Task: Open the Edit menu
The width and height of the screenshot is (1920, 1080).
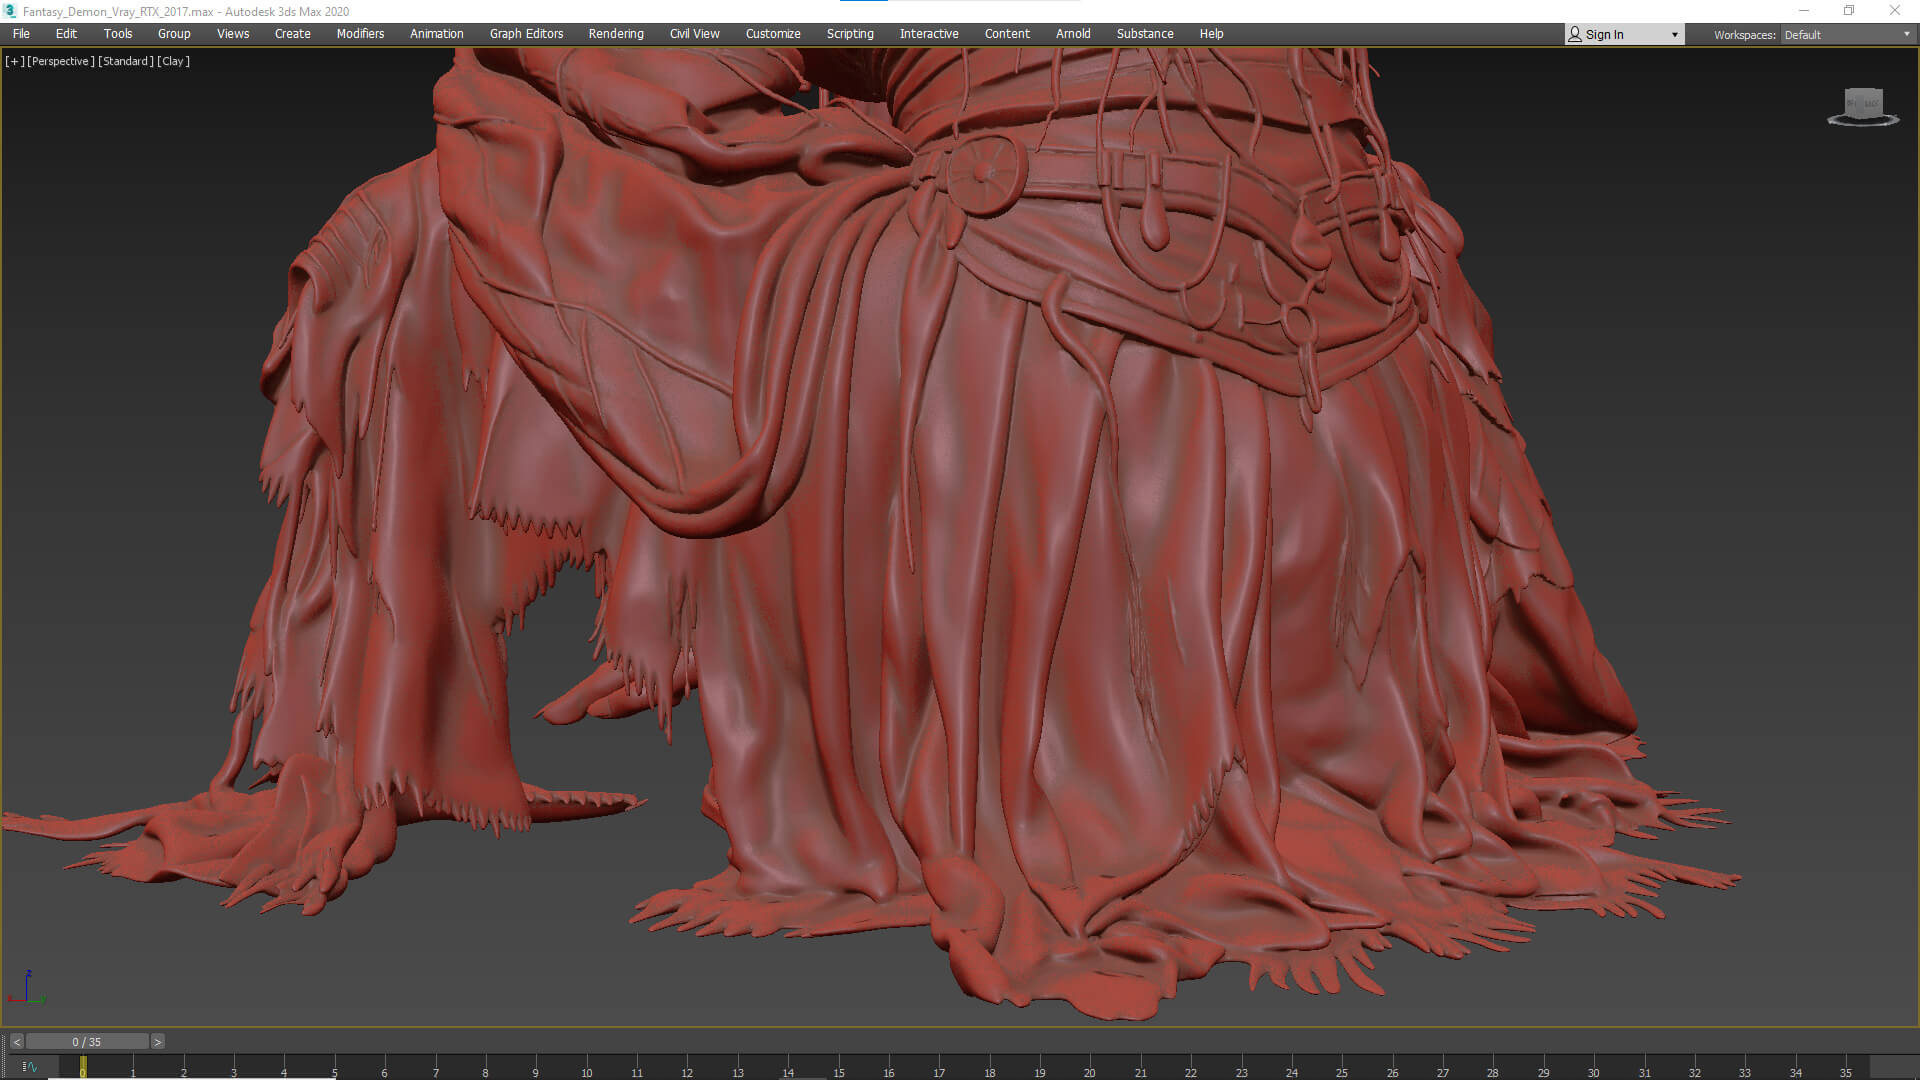Action: pyautogui.click(x=66, y=34)
